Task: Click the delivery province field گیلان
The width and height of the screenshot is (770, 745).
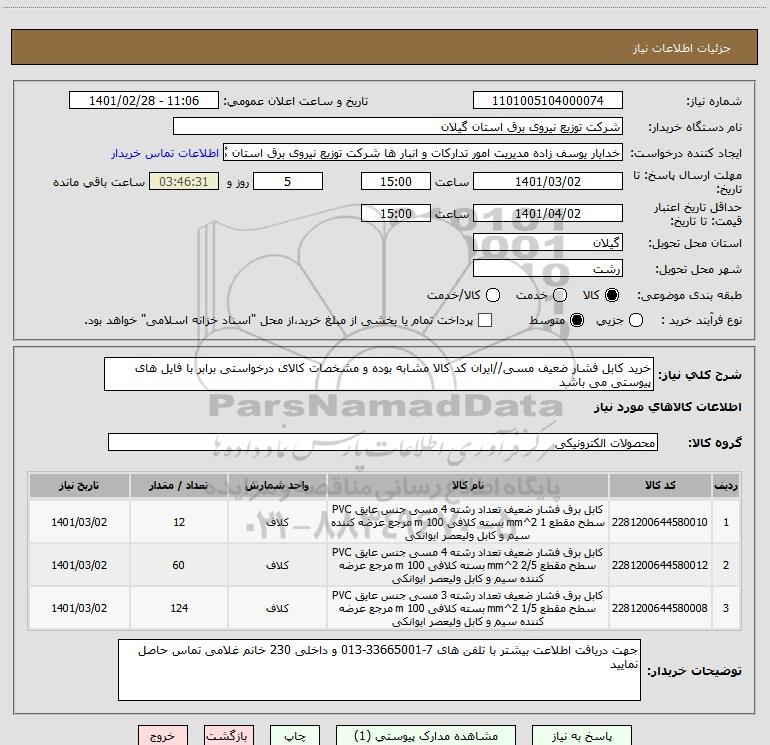Action: tap(548, 243)
